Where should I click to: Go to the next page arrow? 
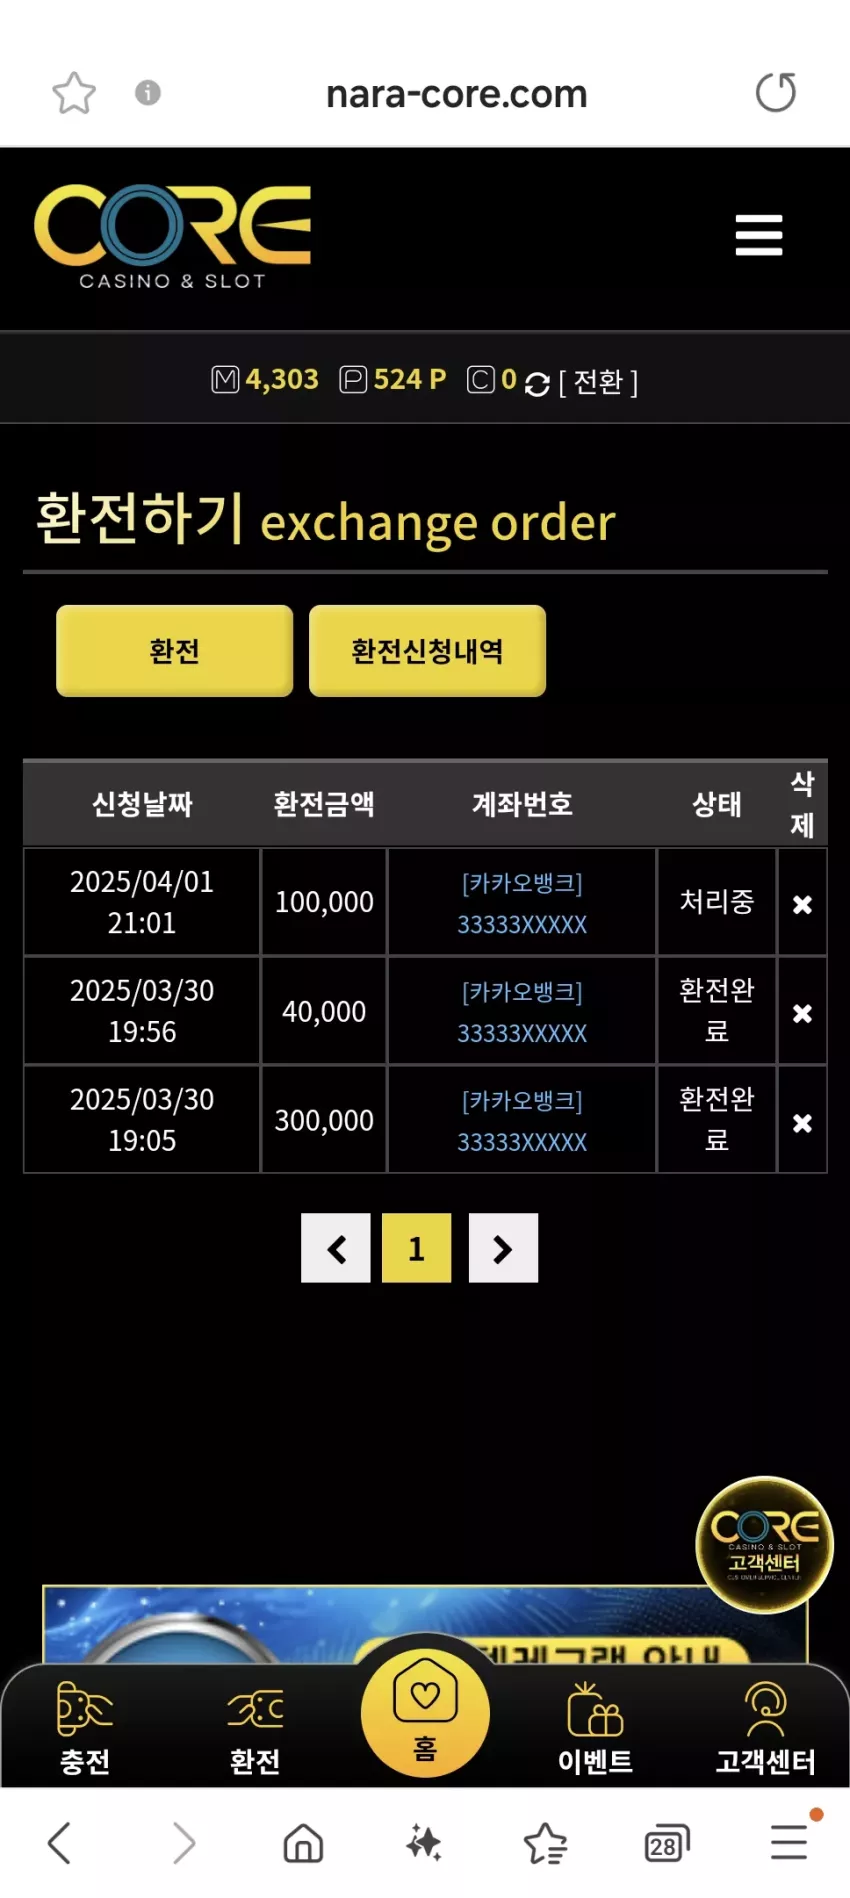503,1248
